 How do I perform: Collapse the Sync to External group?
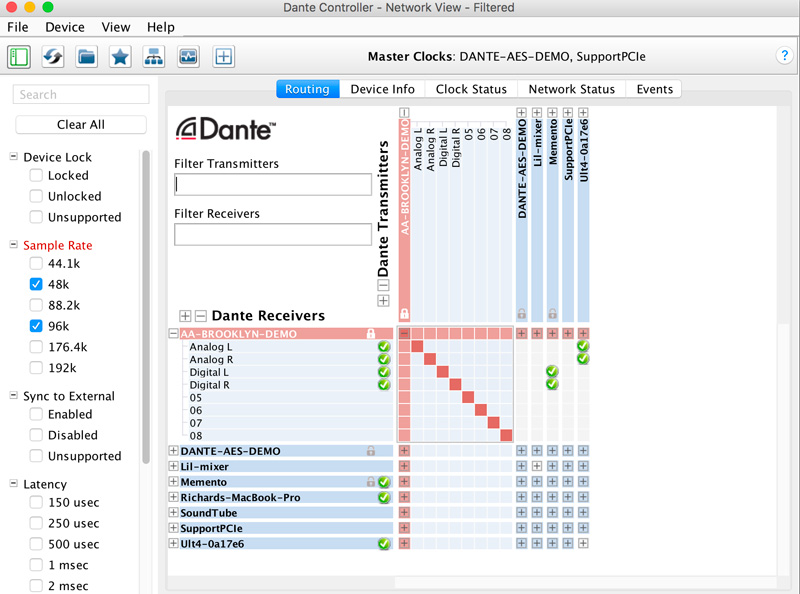click(14, 395)
